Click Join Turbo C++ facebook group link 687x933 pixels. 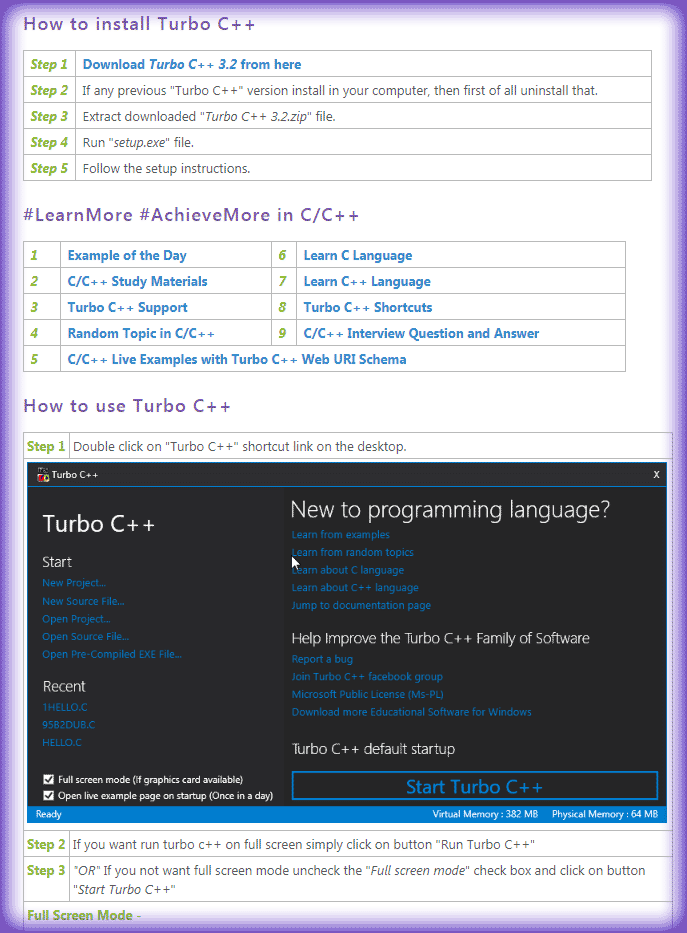point(367,677)
